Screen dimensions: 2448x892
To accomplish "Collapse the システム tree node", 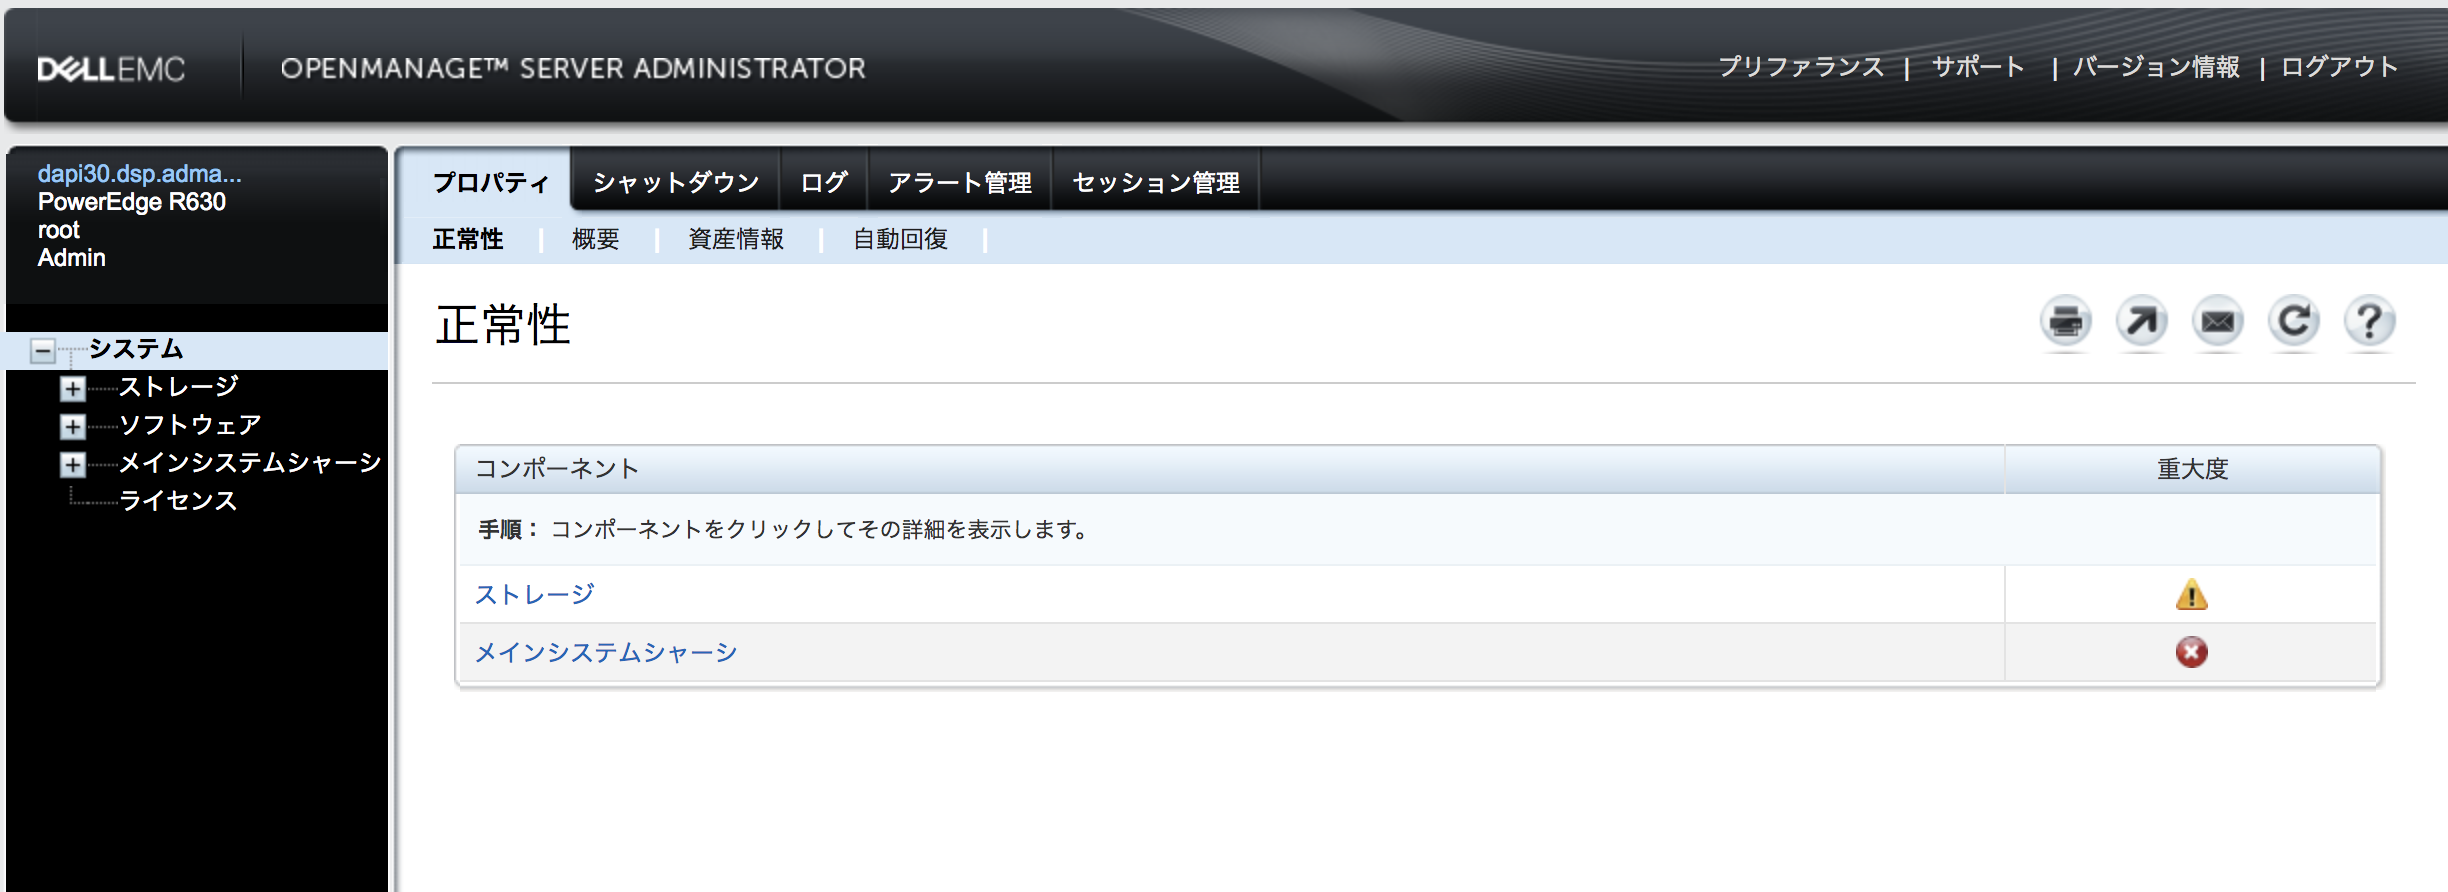I will point(42,351).
